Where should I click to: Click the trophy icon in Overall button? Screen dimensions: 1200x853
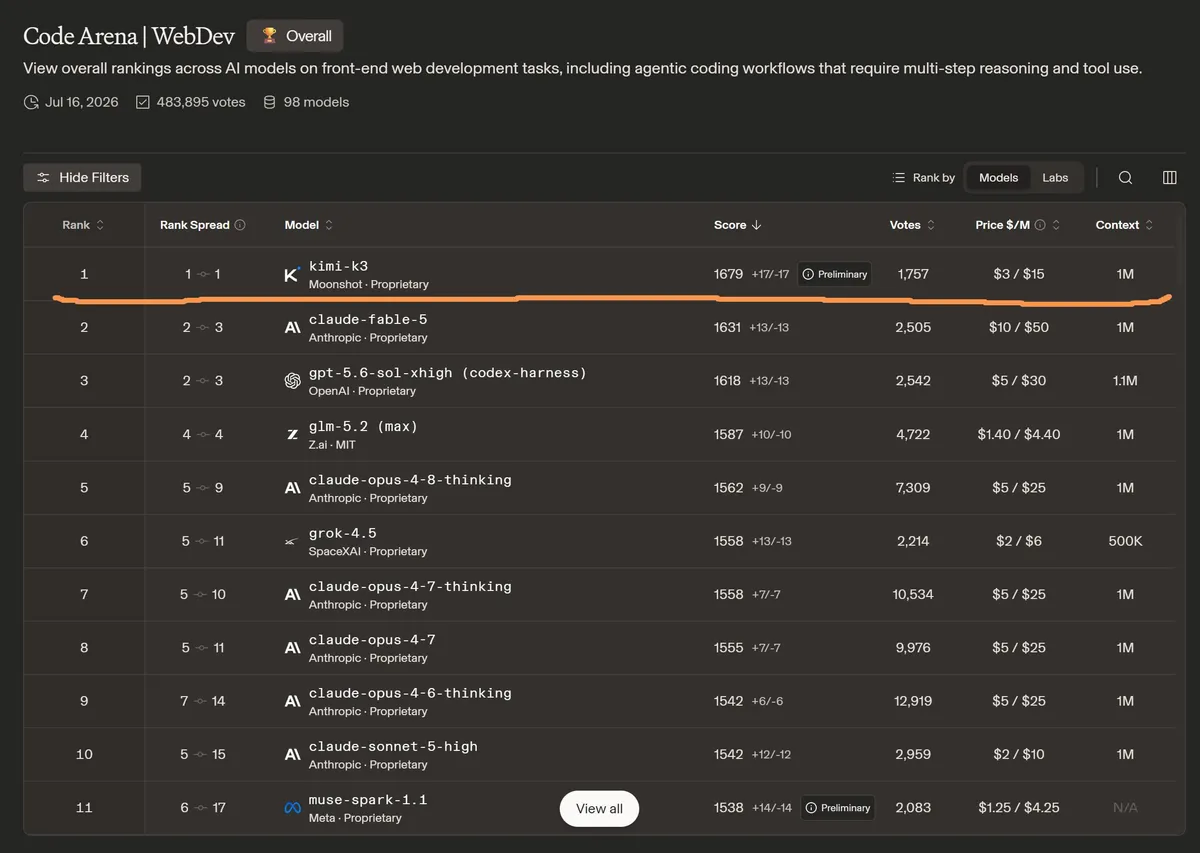[x=270, y=36]
